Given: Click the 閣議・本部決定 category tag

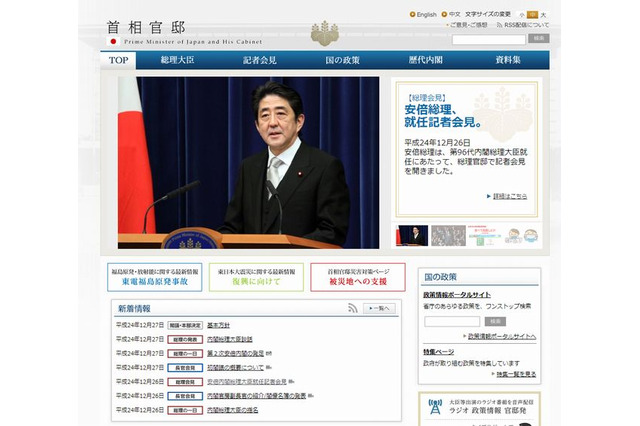Looking at the screenshot, I should pyautogui.click(x=185, y=325).
